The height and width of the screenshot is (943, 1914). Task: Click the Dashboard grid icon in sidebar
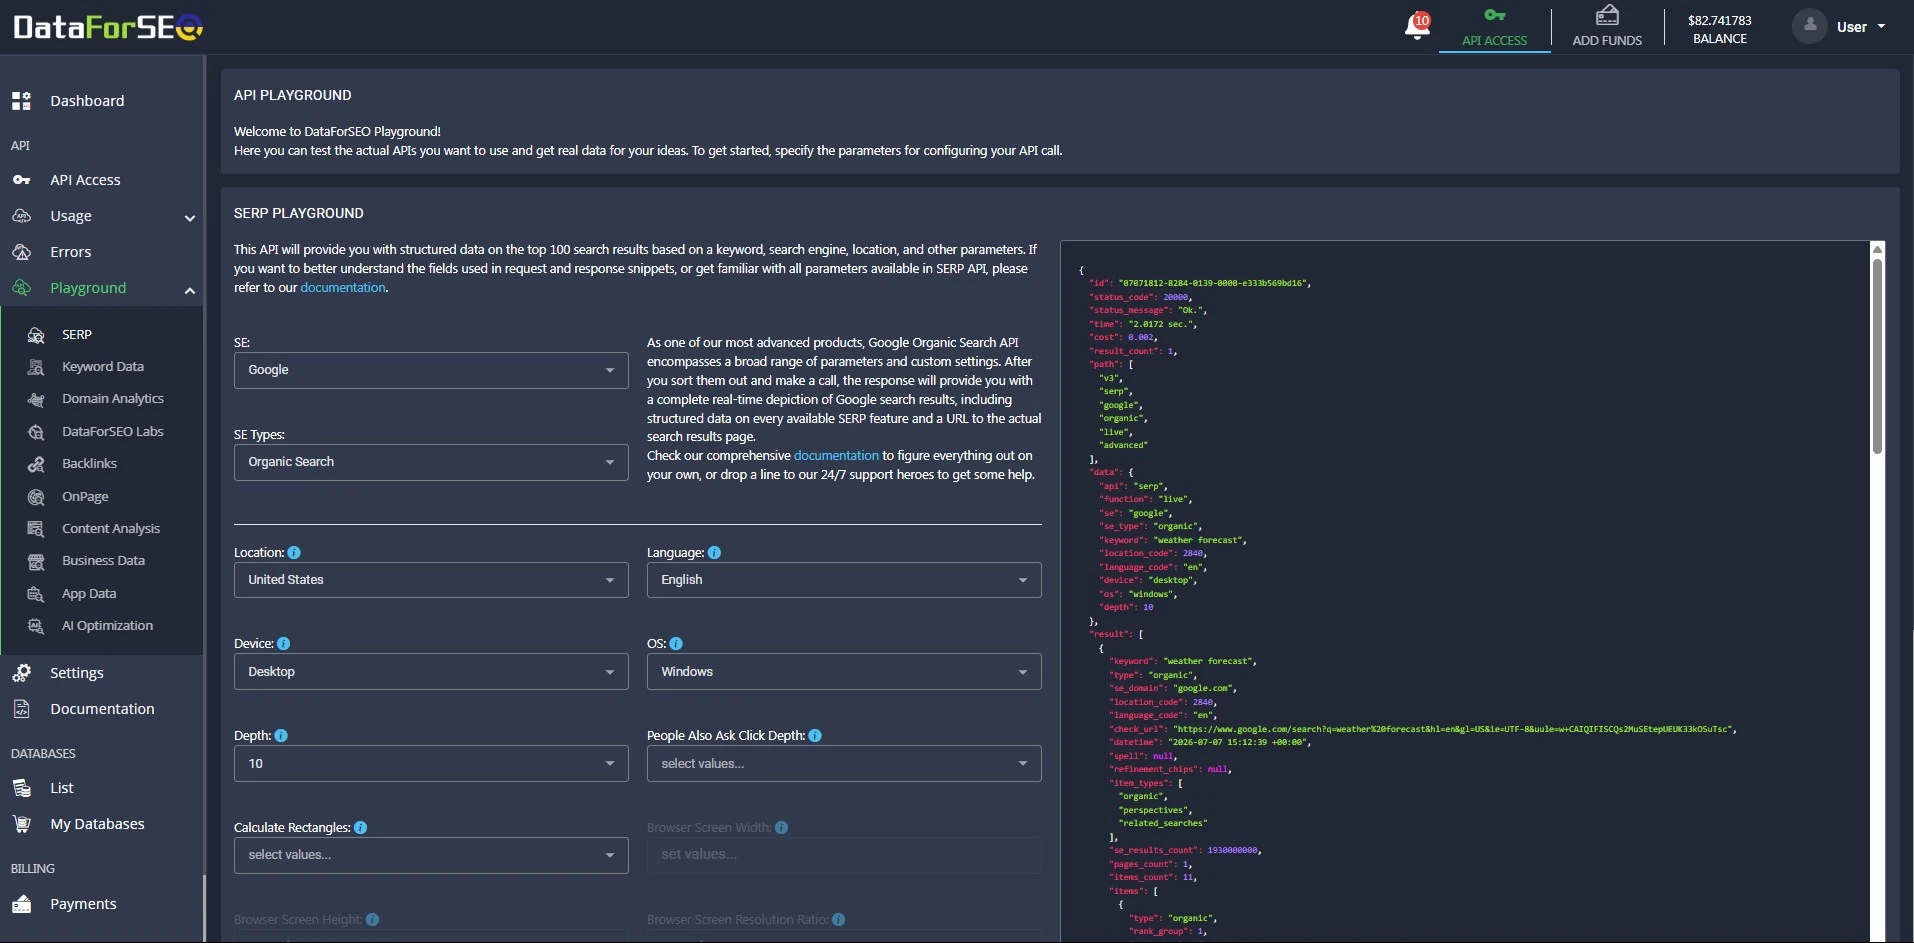[x=21, y=101]
